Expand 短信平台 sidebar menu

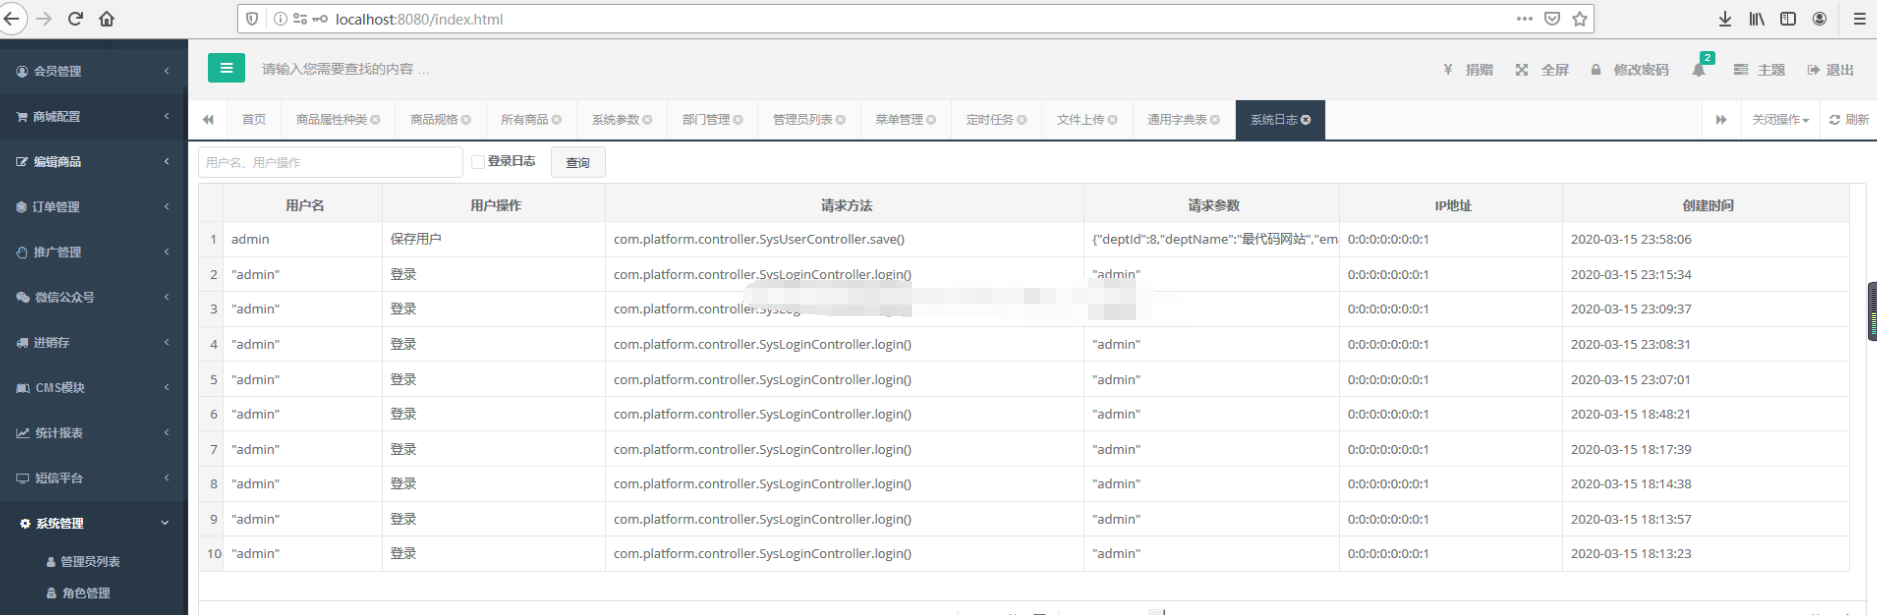(x=94, y=478)
